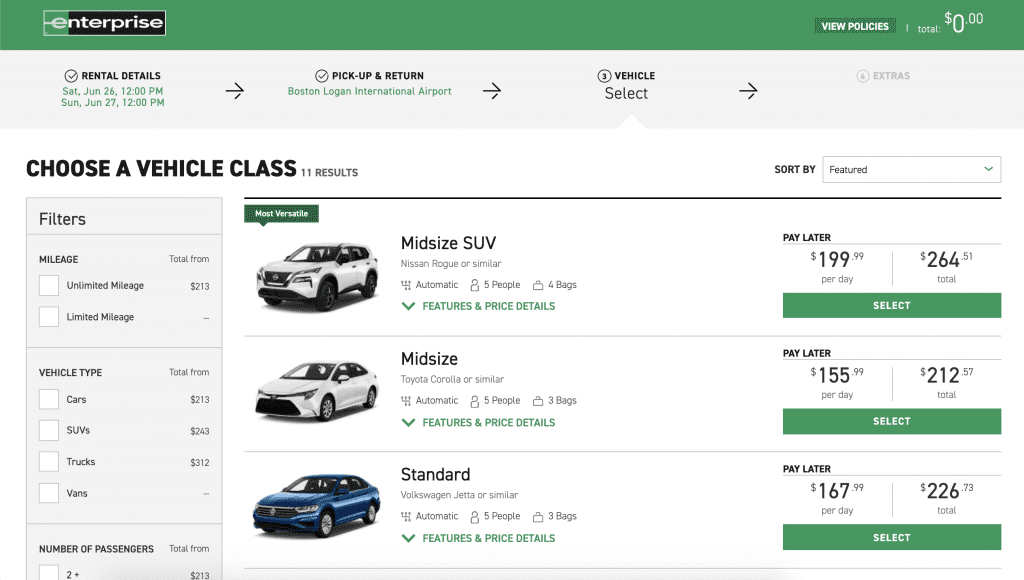
Task: Click the Midsize SUV transmission icon
Action: [x=406, y=285]
